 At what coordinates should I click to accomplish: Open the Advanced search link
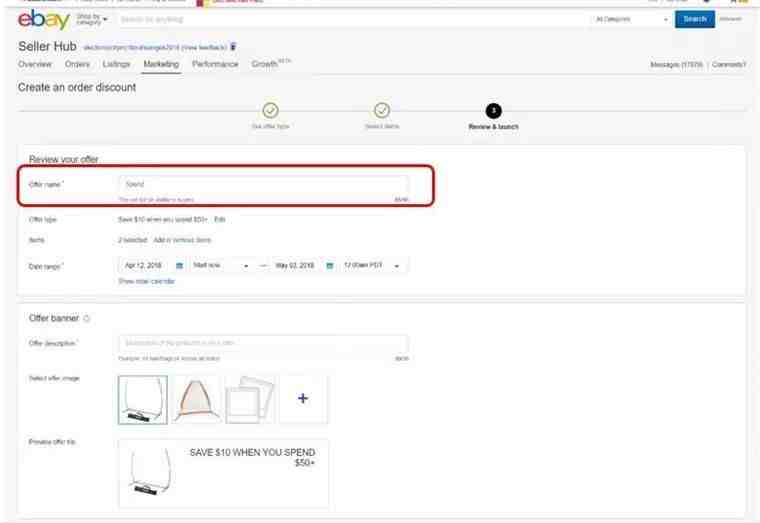(730, 19)
